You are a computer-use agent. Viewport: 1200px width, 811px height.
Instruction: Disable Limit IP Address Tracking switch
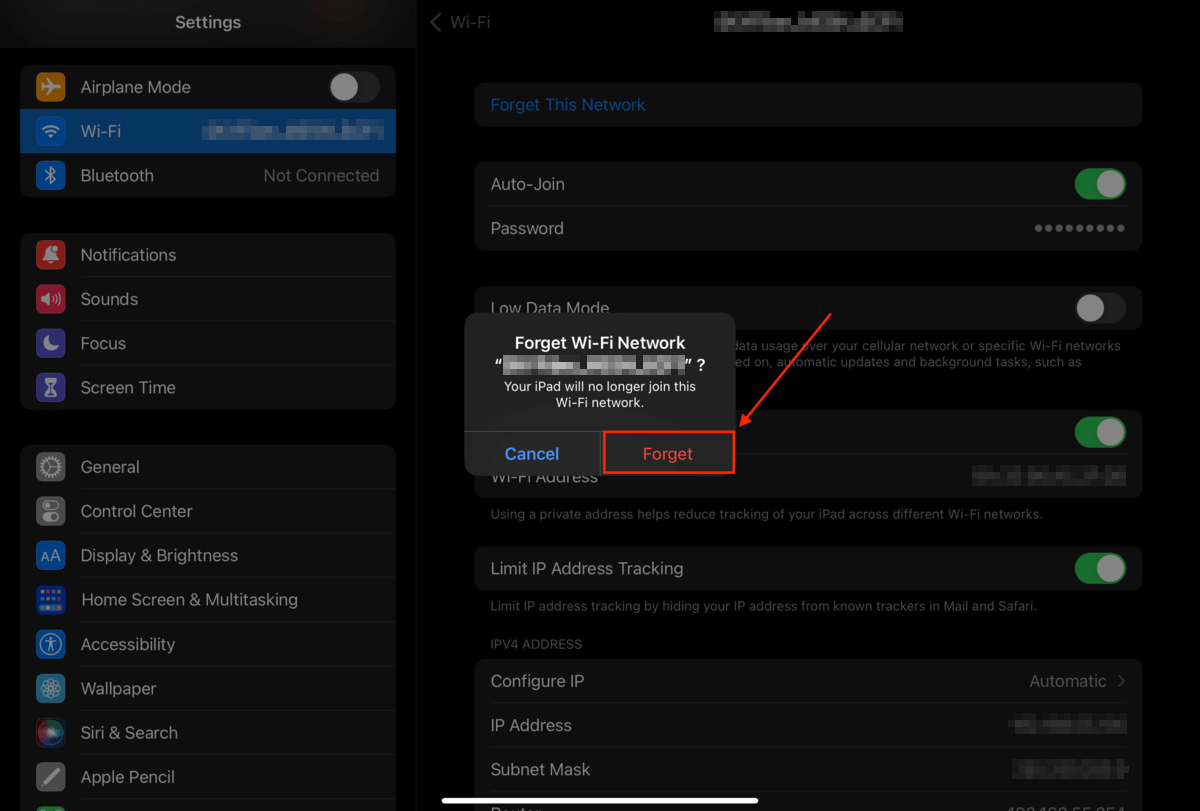point(1100,568)
